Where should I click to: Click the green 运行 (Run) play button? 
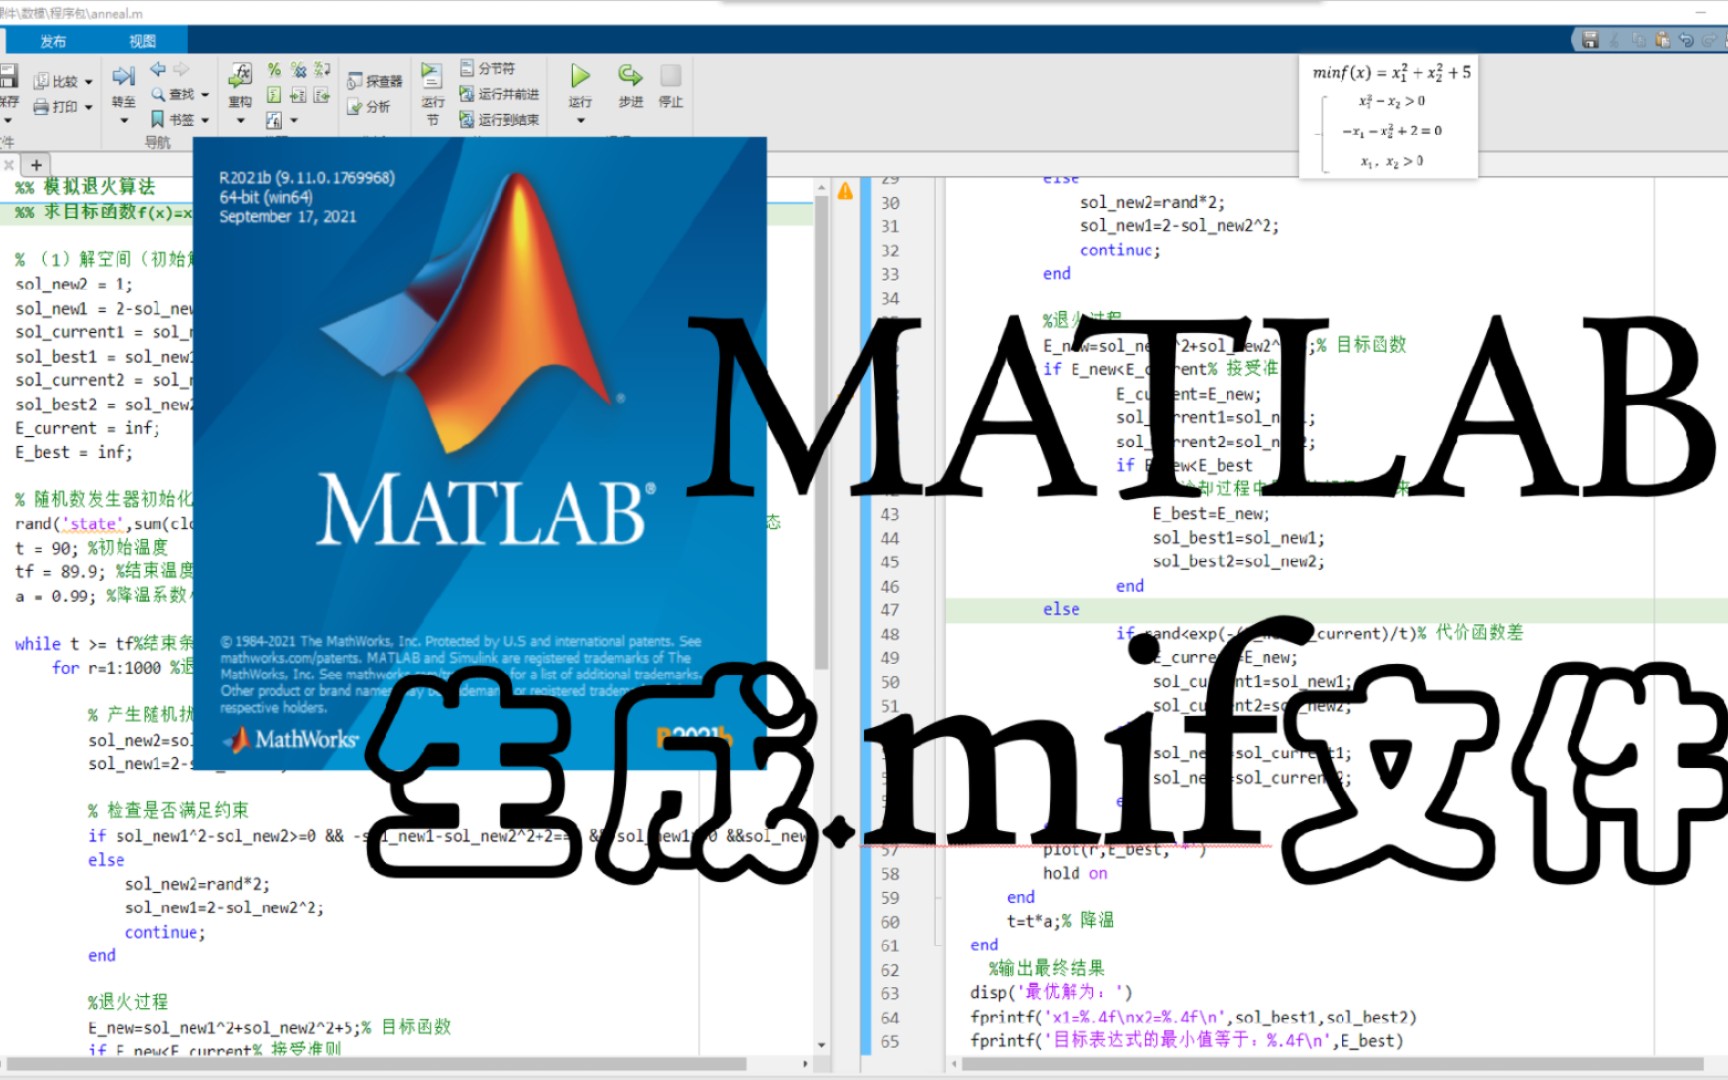click(x=580, y=76)
